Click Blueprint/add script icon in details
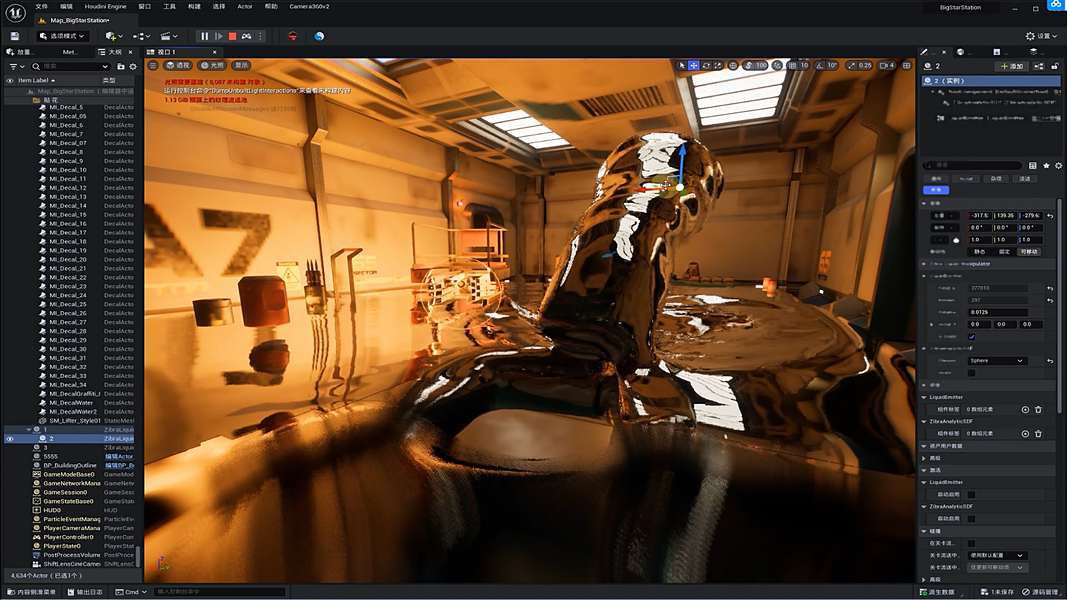 click(x=1038, y=66)
